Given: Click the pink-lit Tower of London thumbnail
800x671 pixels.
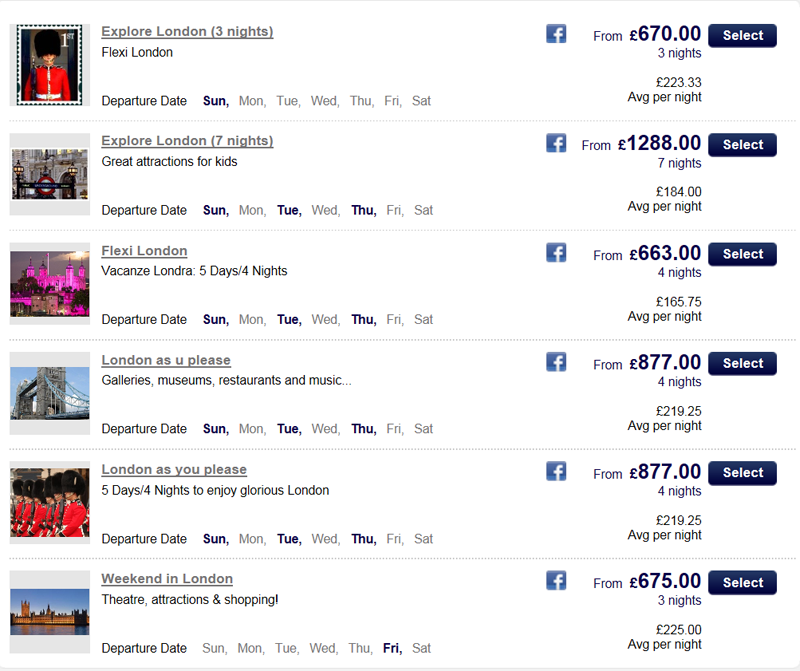Looking at the screenshot, I should (x=49, y=284).
